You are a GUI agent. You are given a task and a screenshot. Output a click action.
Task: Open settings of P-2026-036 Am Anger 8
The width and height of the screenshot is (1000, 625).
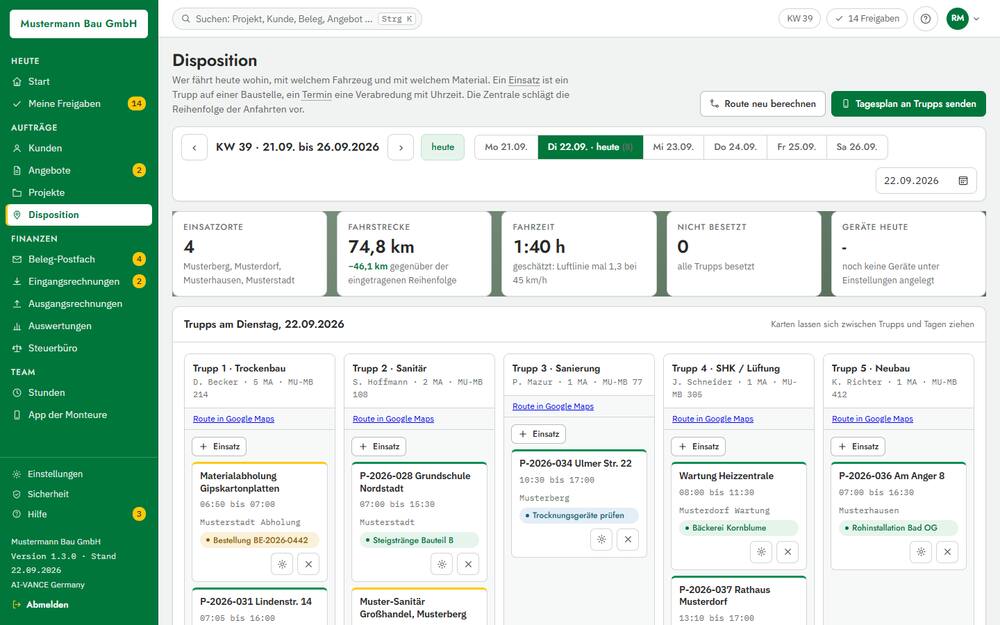(921, 552)
